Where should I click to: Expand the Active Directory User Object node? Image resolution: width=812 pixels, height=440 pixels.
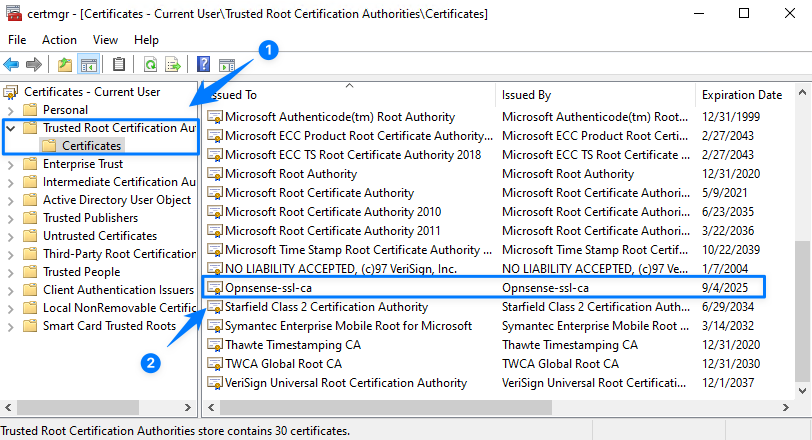[x=10, y=200]
